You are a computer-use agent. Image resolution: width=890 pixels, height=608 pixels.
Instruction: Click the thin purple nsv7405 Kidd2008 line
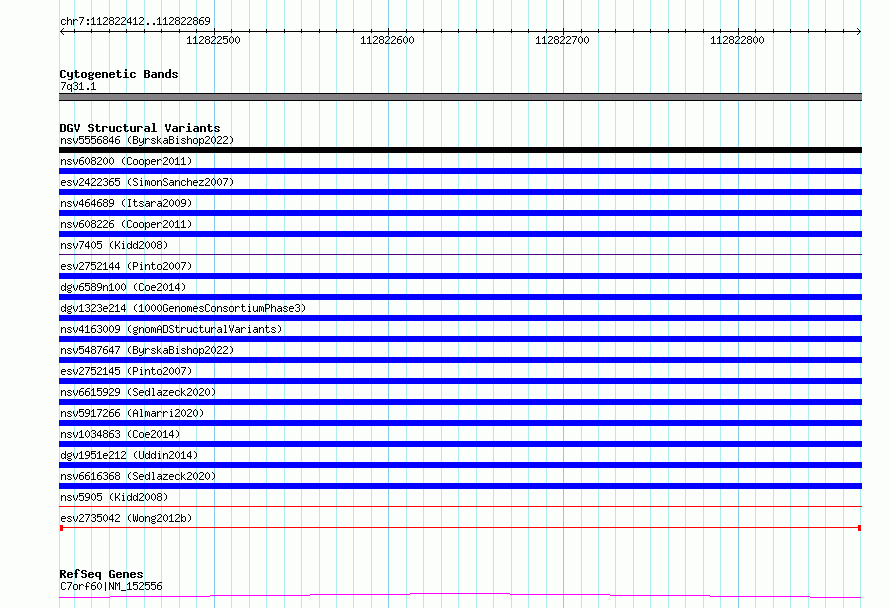tap(460, 254)
